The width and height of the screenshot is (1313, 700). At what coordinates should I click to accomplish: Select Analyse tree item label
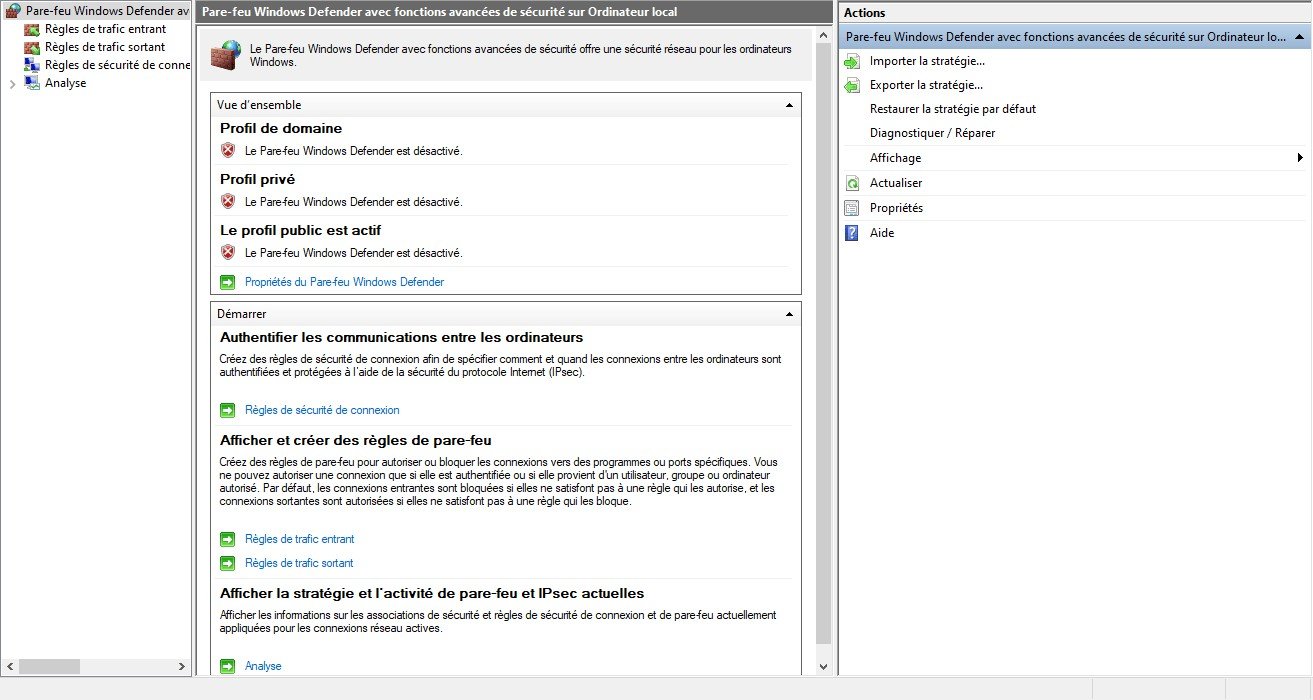click(x=66, y=83)
